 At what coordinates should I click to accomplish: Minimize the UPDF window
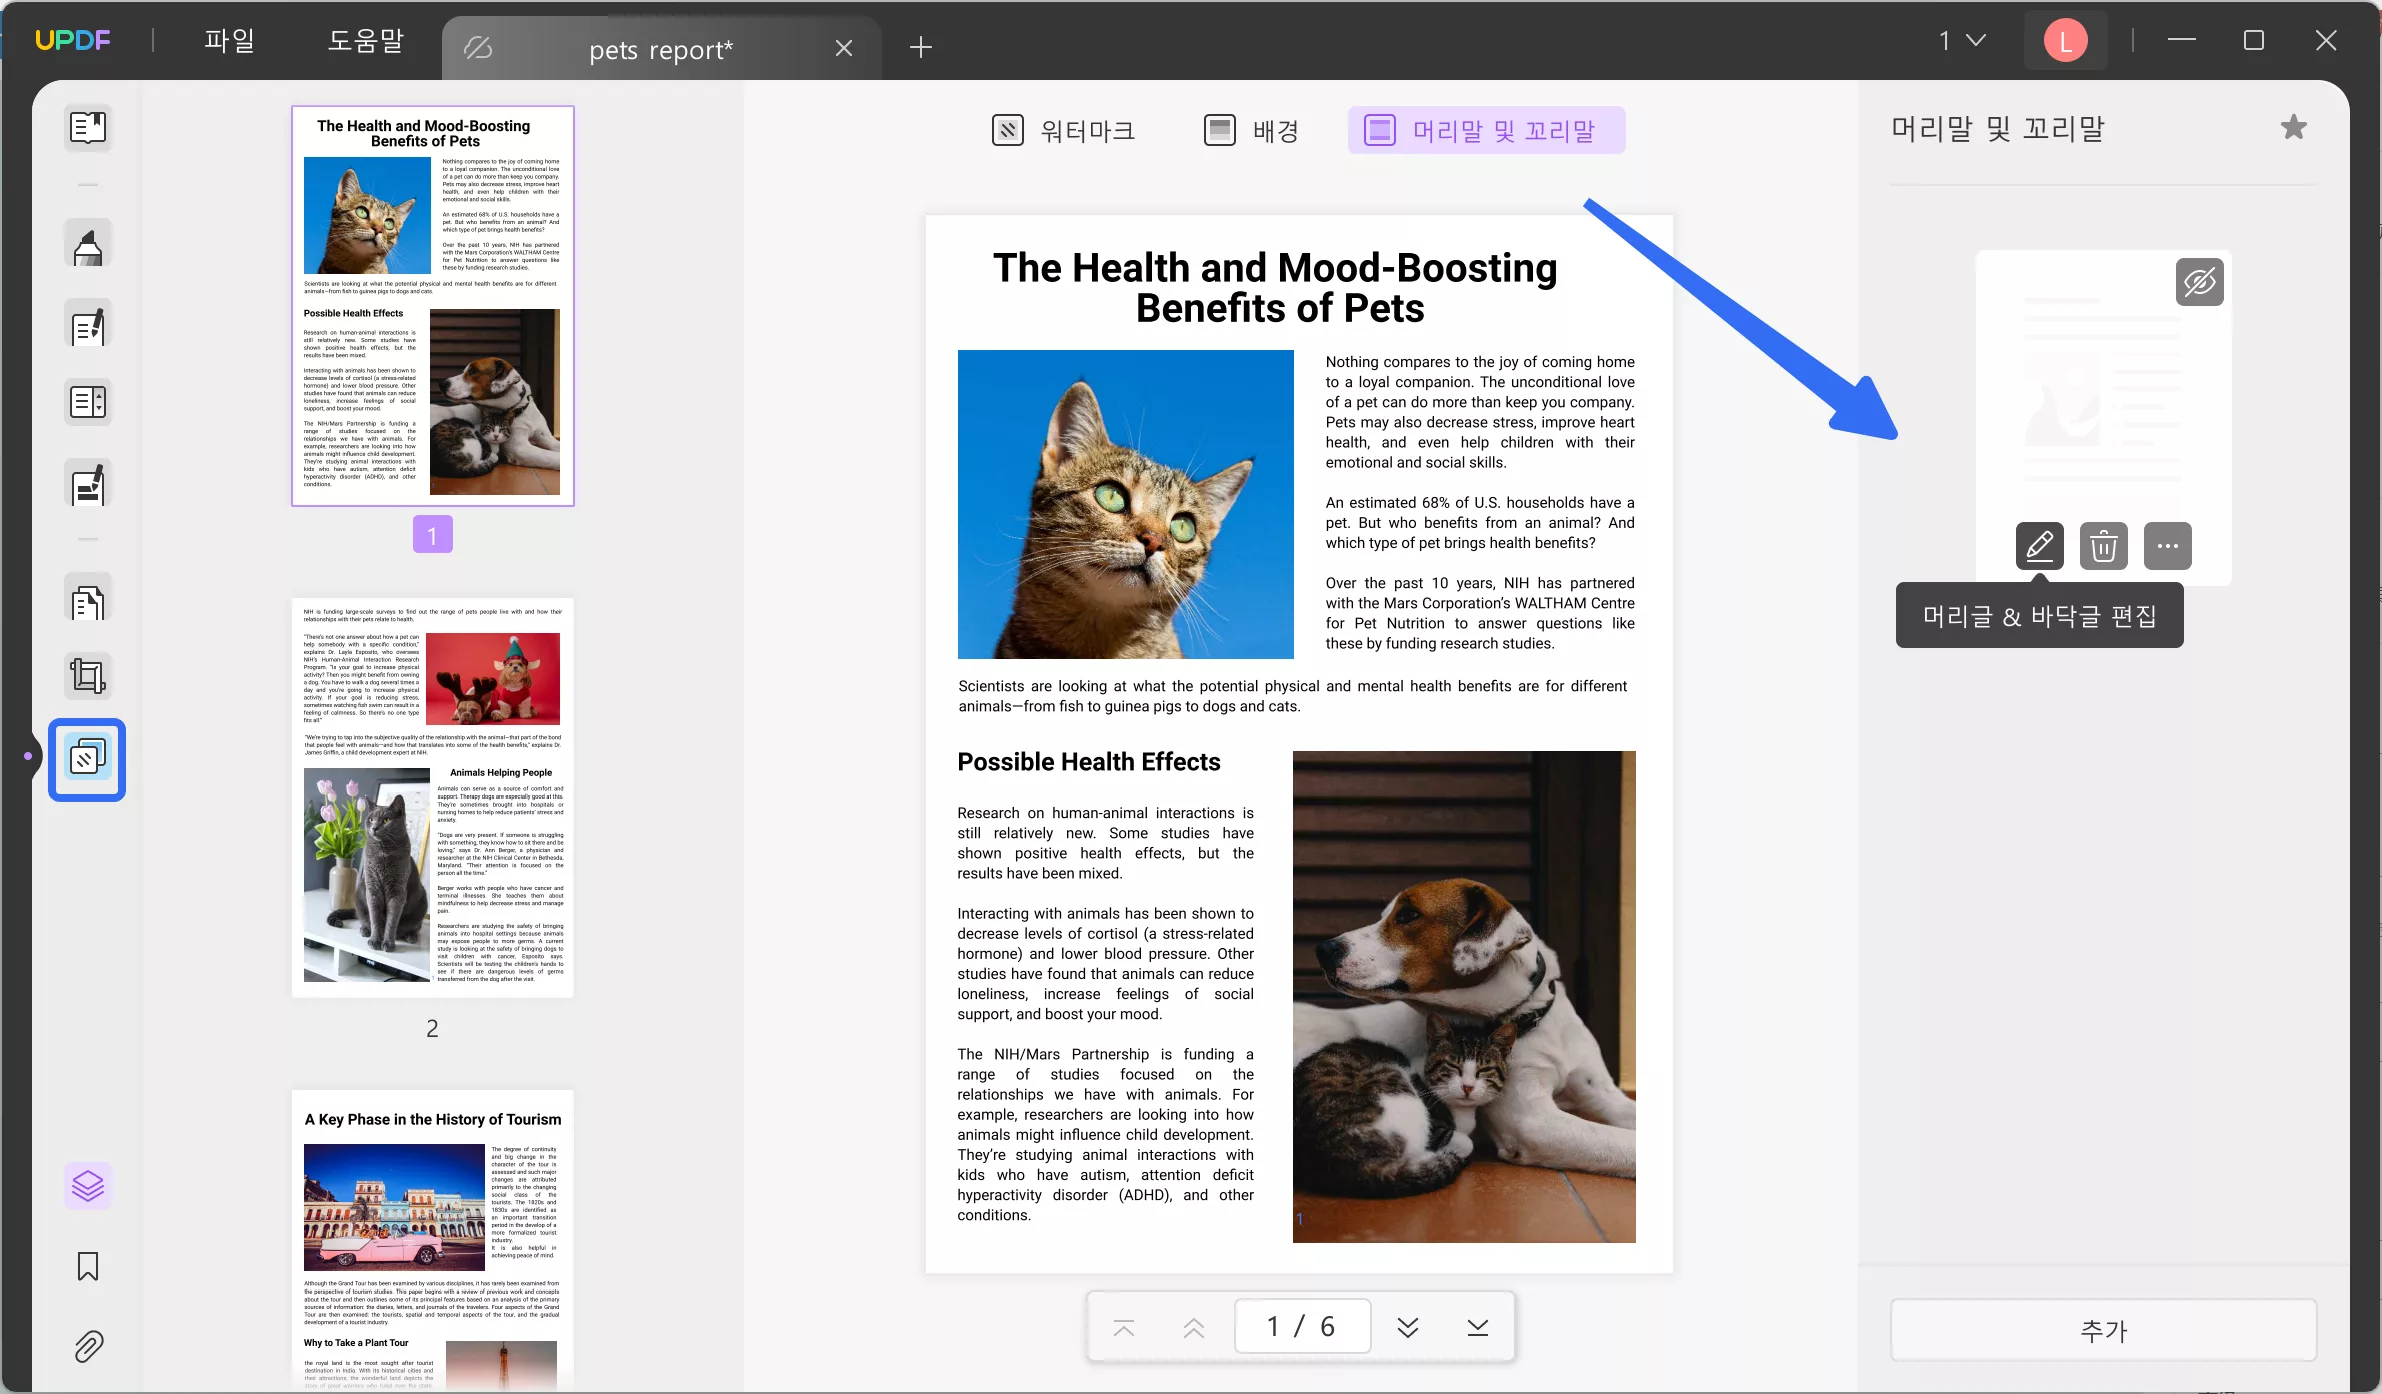point(2182,40)
